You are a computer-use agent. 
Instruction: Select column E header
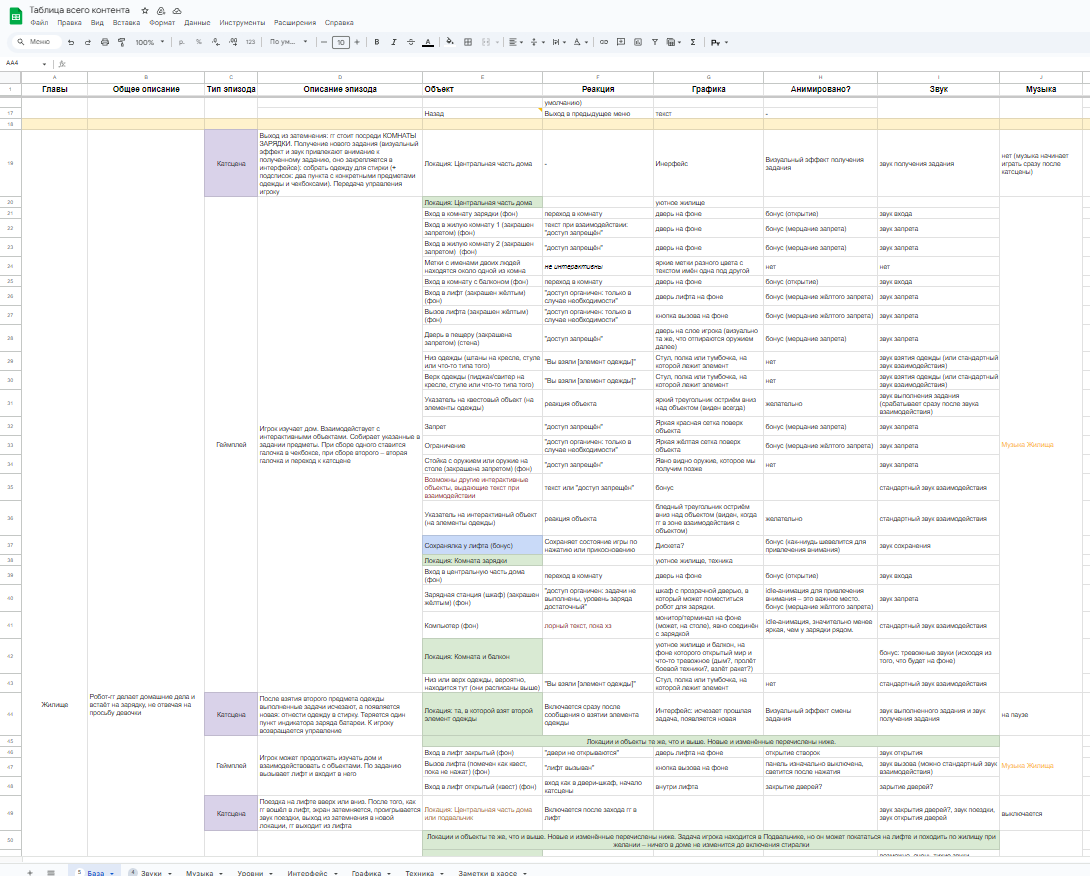point(482,77)
